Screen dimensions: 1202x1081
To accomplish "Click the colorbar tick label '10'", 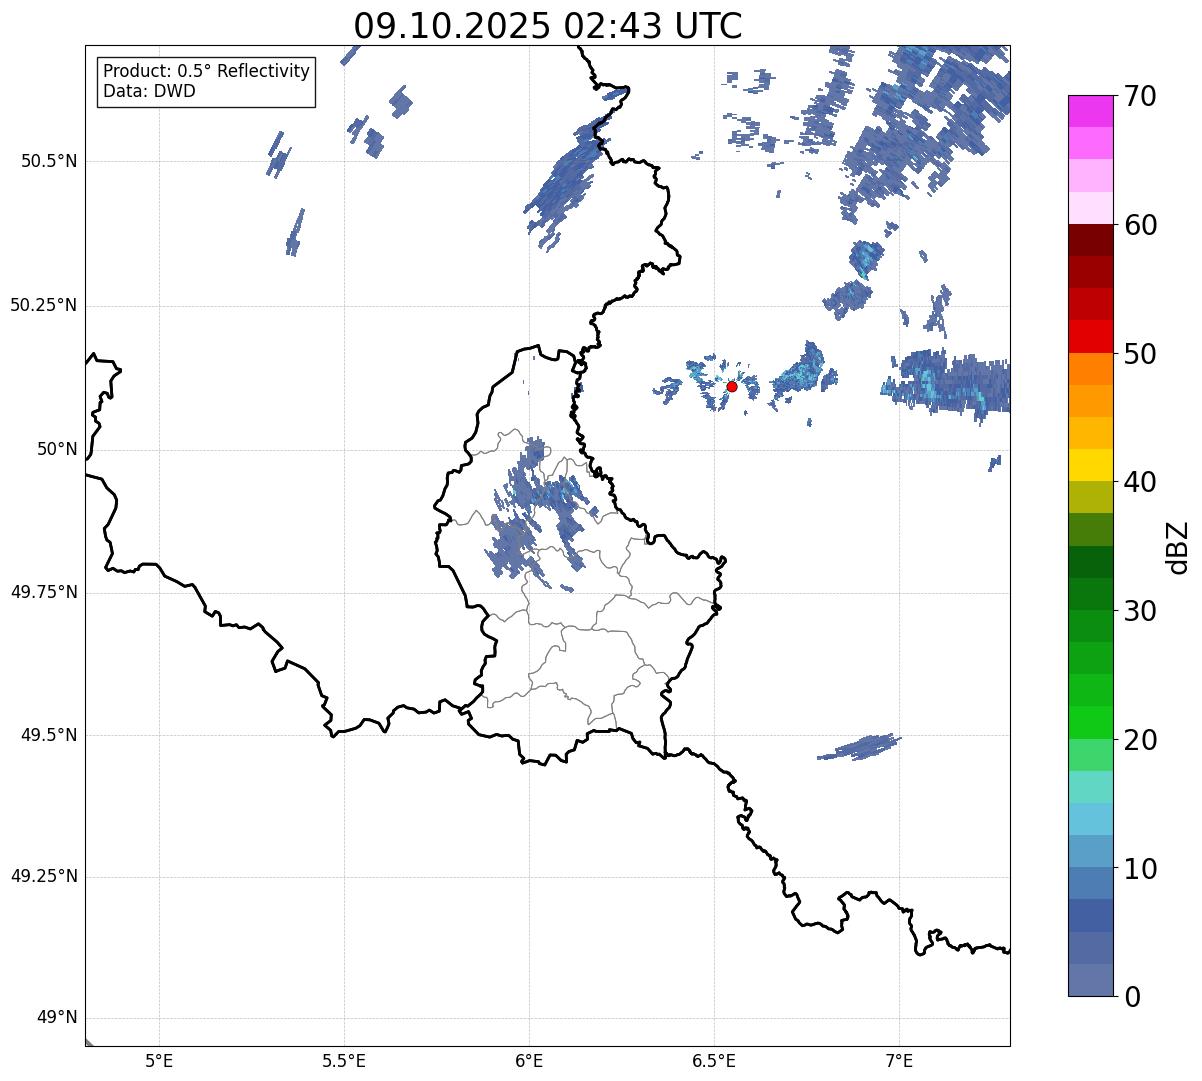I will (x=1140, y=868).
